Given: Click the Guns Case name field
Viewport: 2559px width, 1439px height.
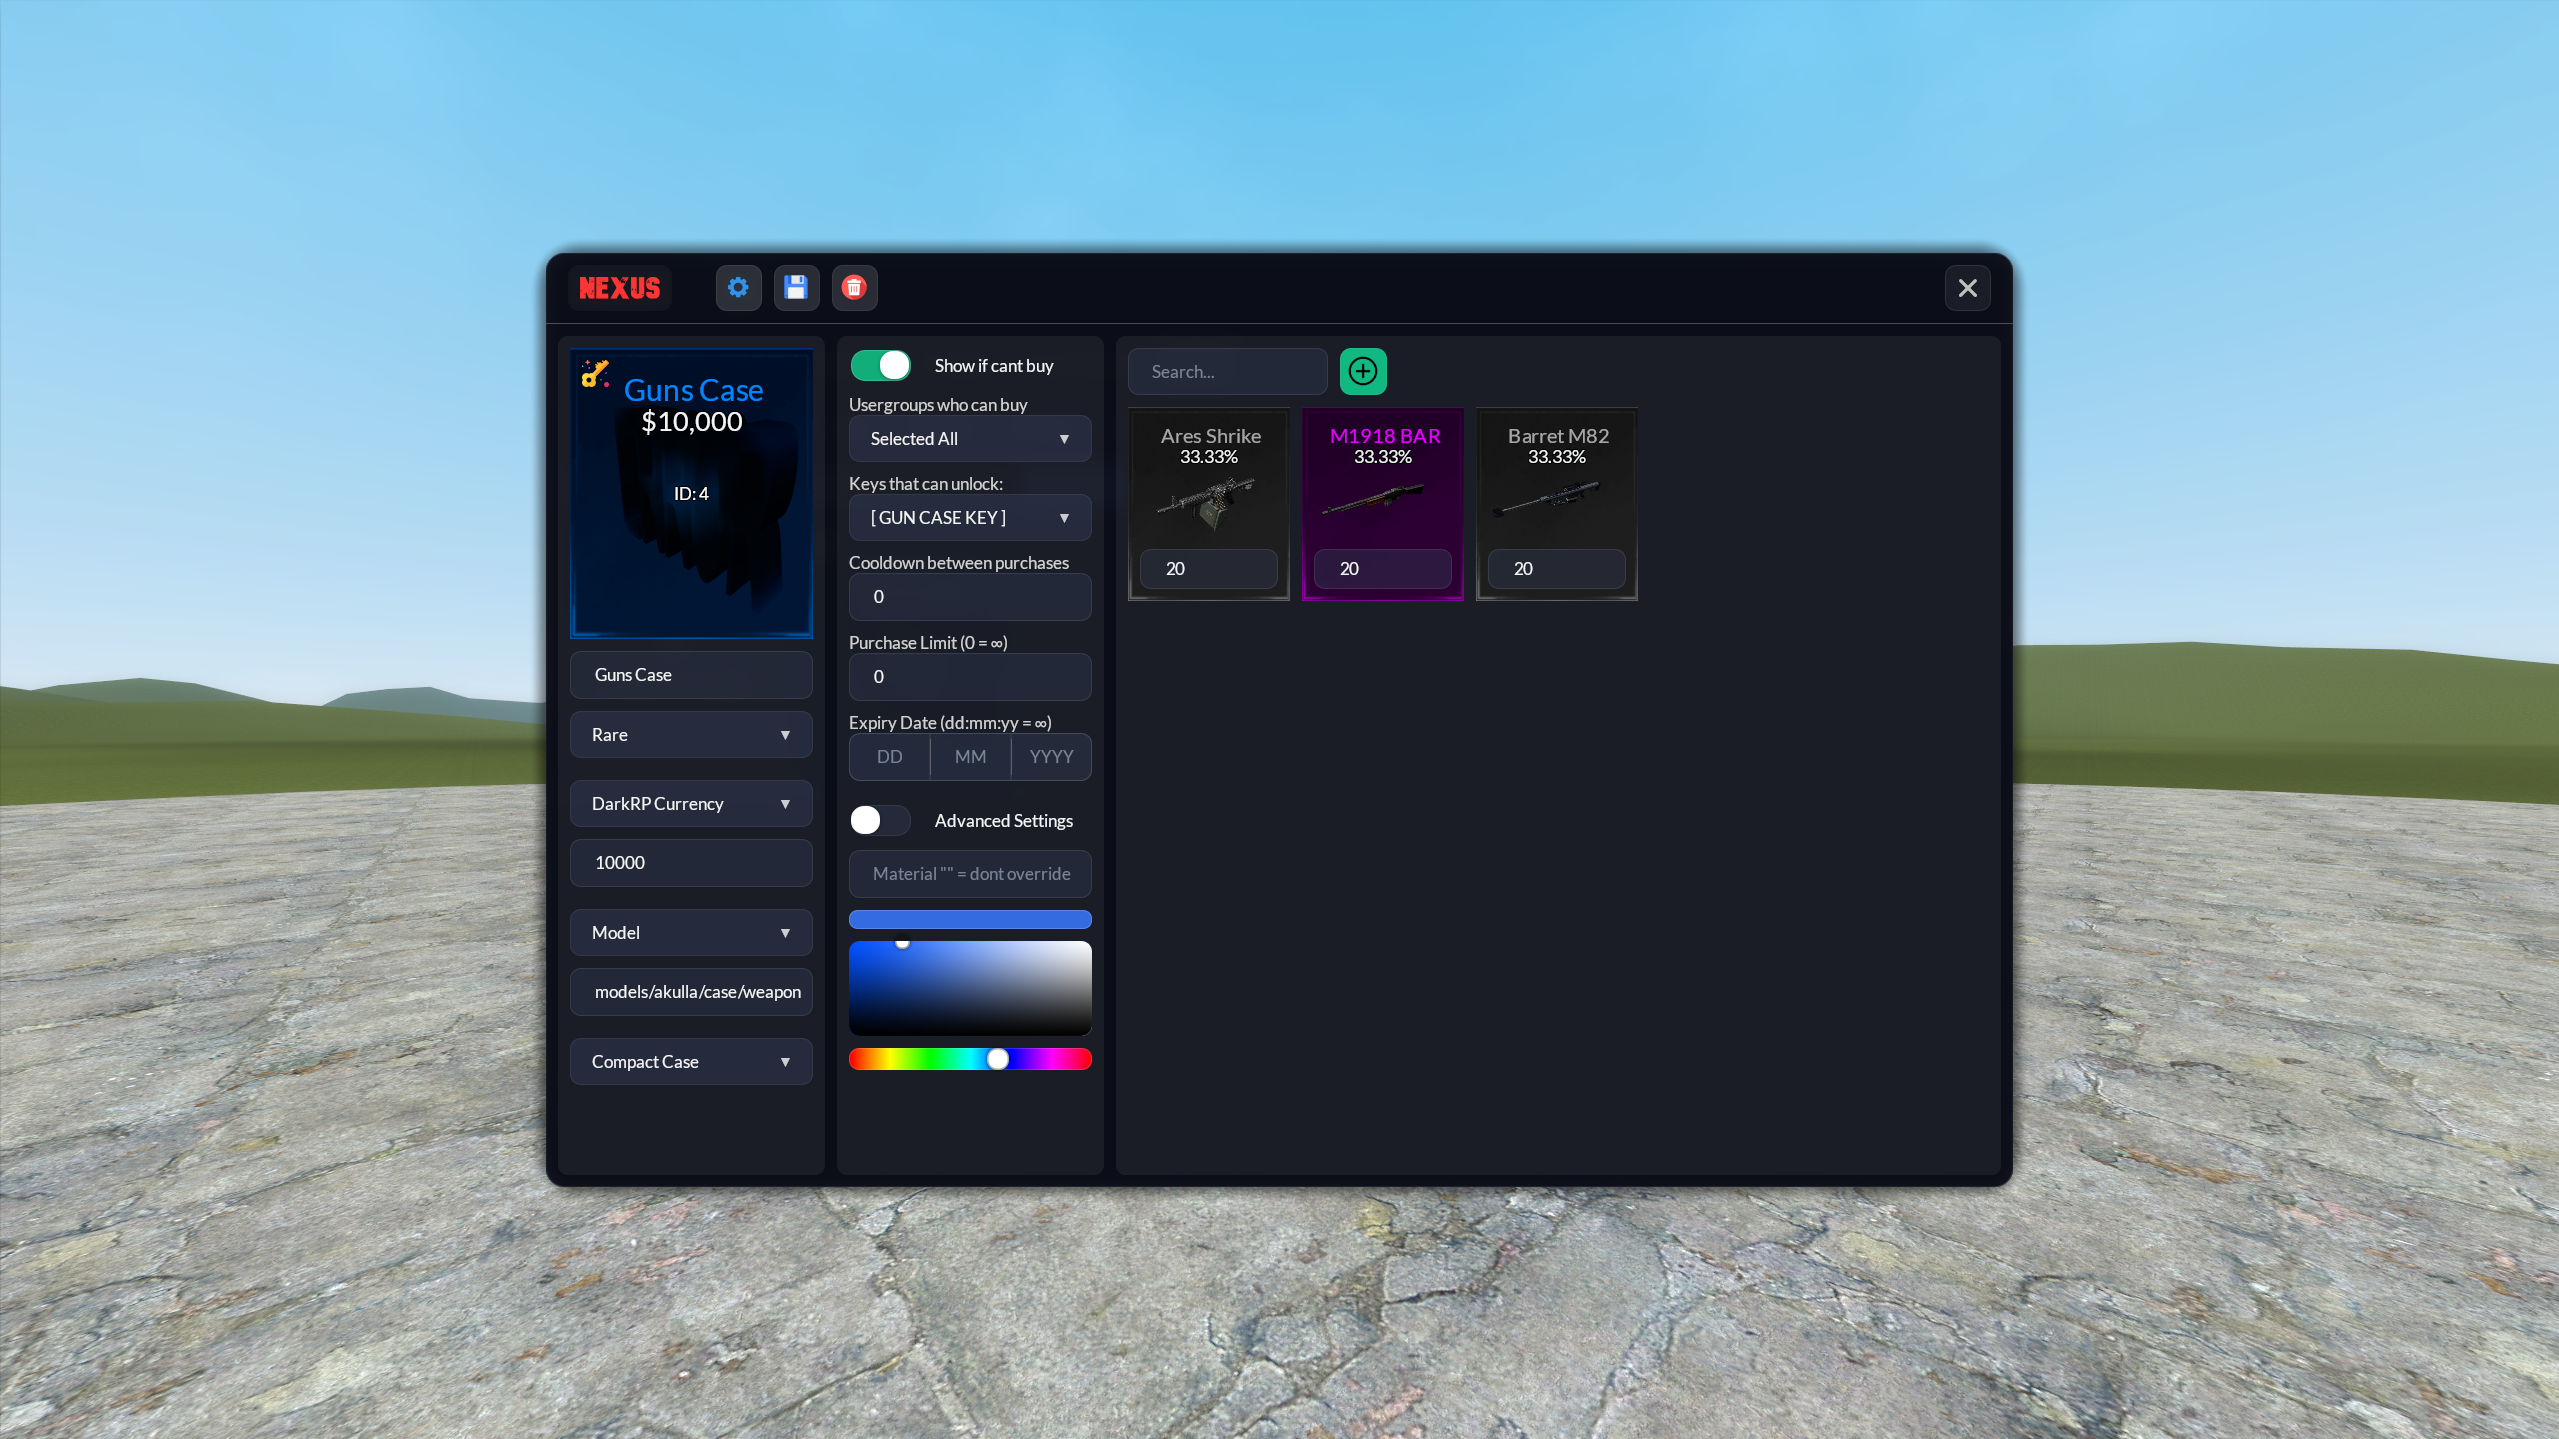Looking at the screenshot, I should click(x=691, y=675).
